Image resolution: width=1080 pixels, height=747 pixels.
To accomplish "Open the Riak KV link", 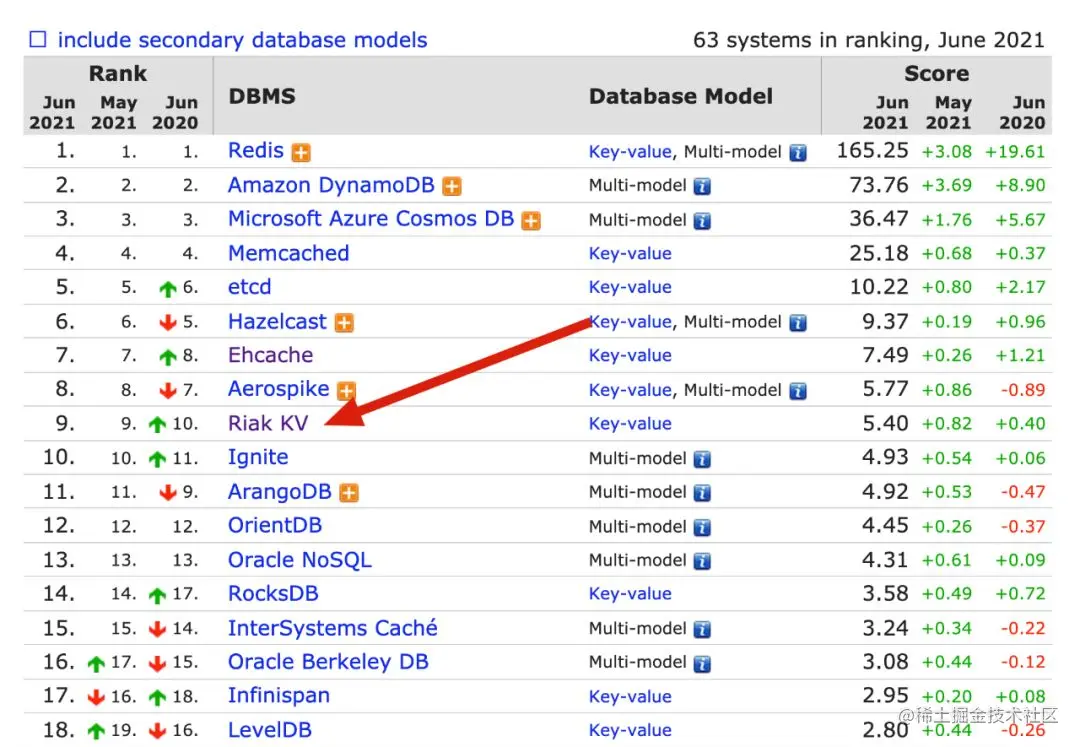I will (268, 423).
